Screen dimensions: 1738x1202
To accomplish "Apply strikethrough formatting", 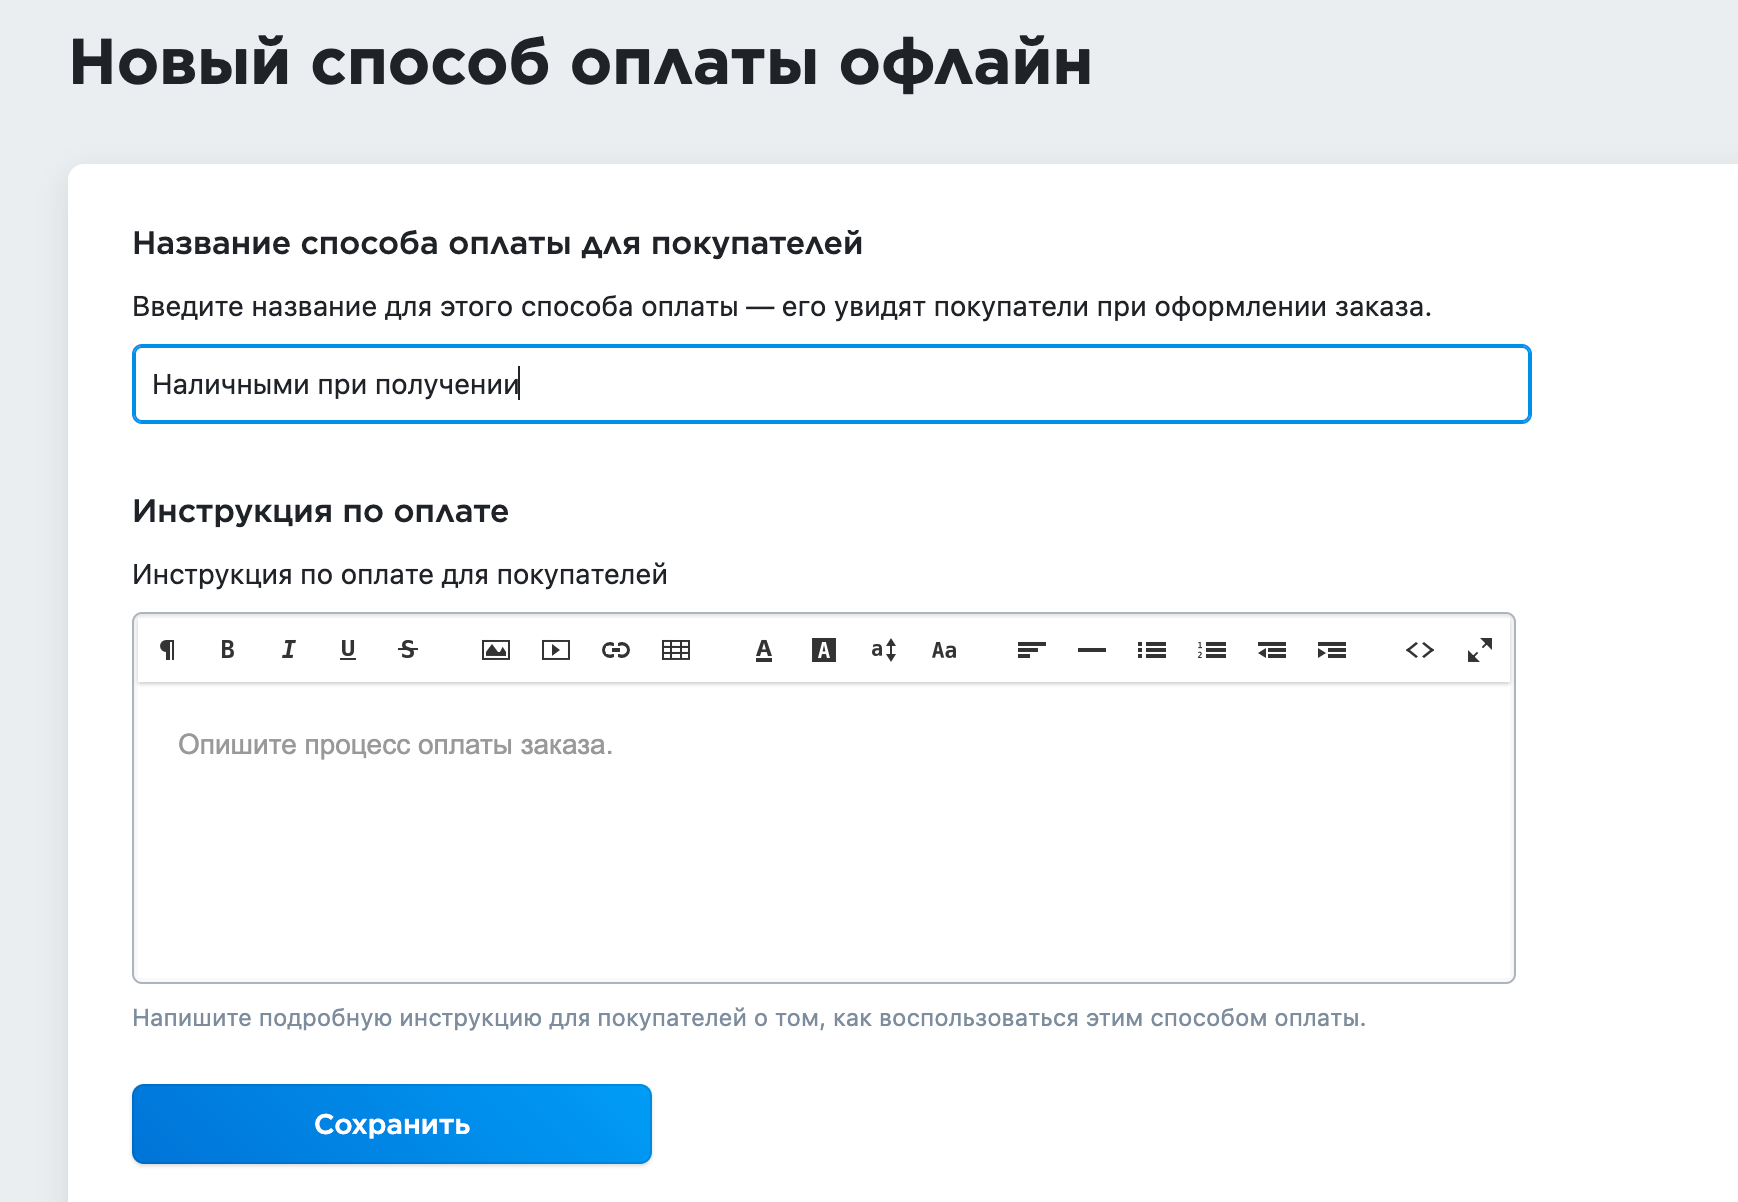I will pos(408,650).
